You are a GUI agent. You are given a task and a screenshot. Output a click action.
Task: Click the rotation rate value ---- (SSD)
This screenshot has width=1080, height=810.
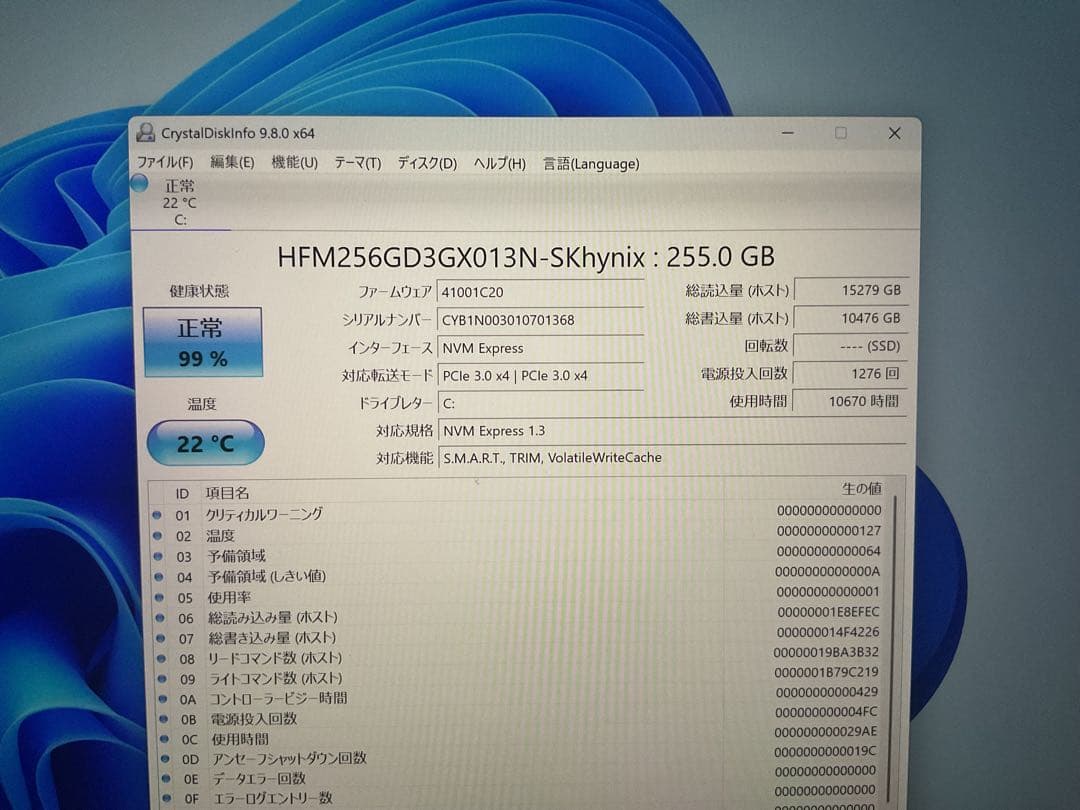(851, 346)
